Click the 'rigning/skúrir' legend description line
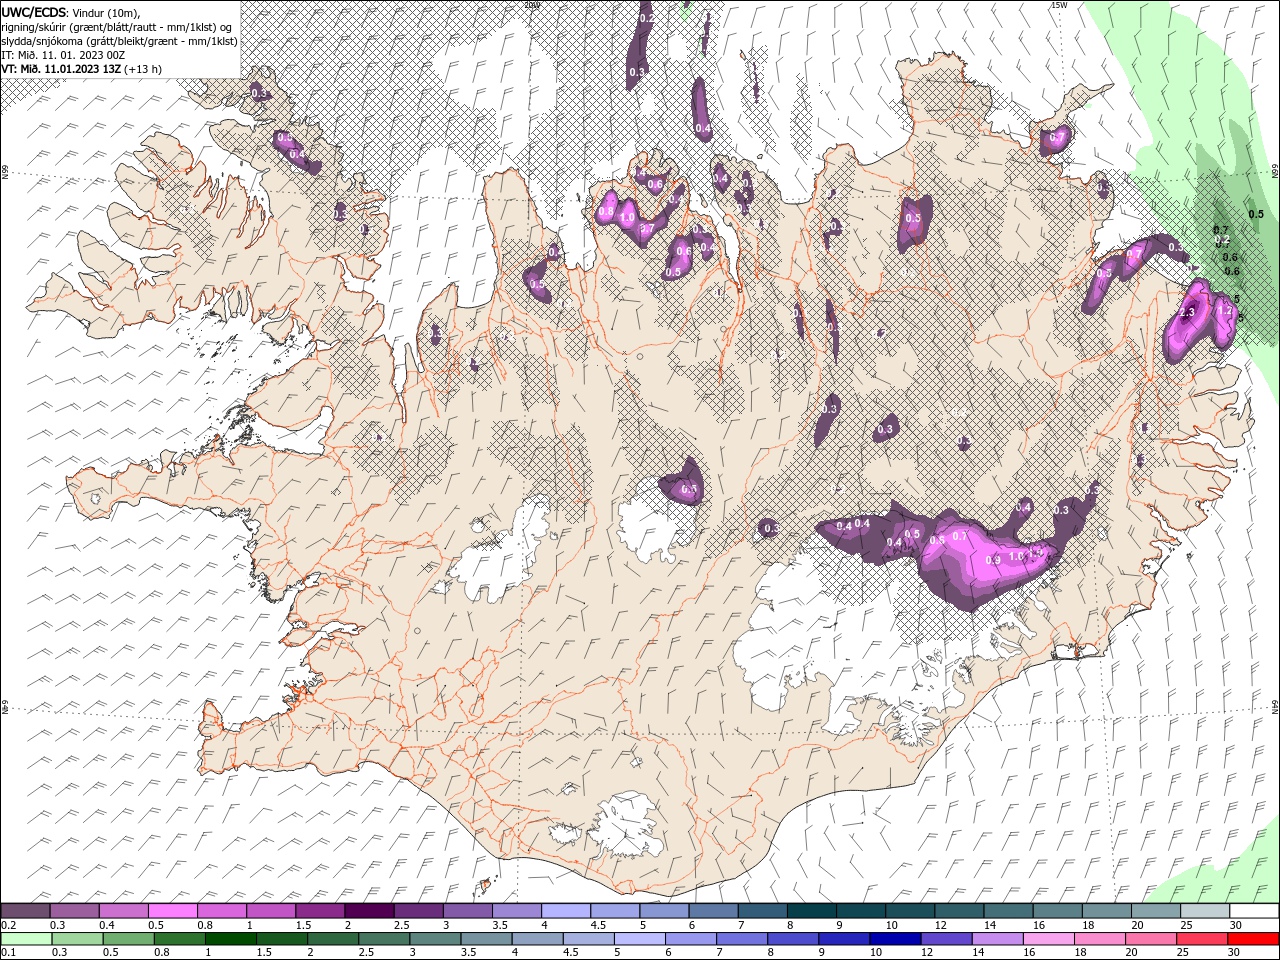Image resolution: width=1280 pixels, height=960 pixels. [117, 27]
